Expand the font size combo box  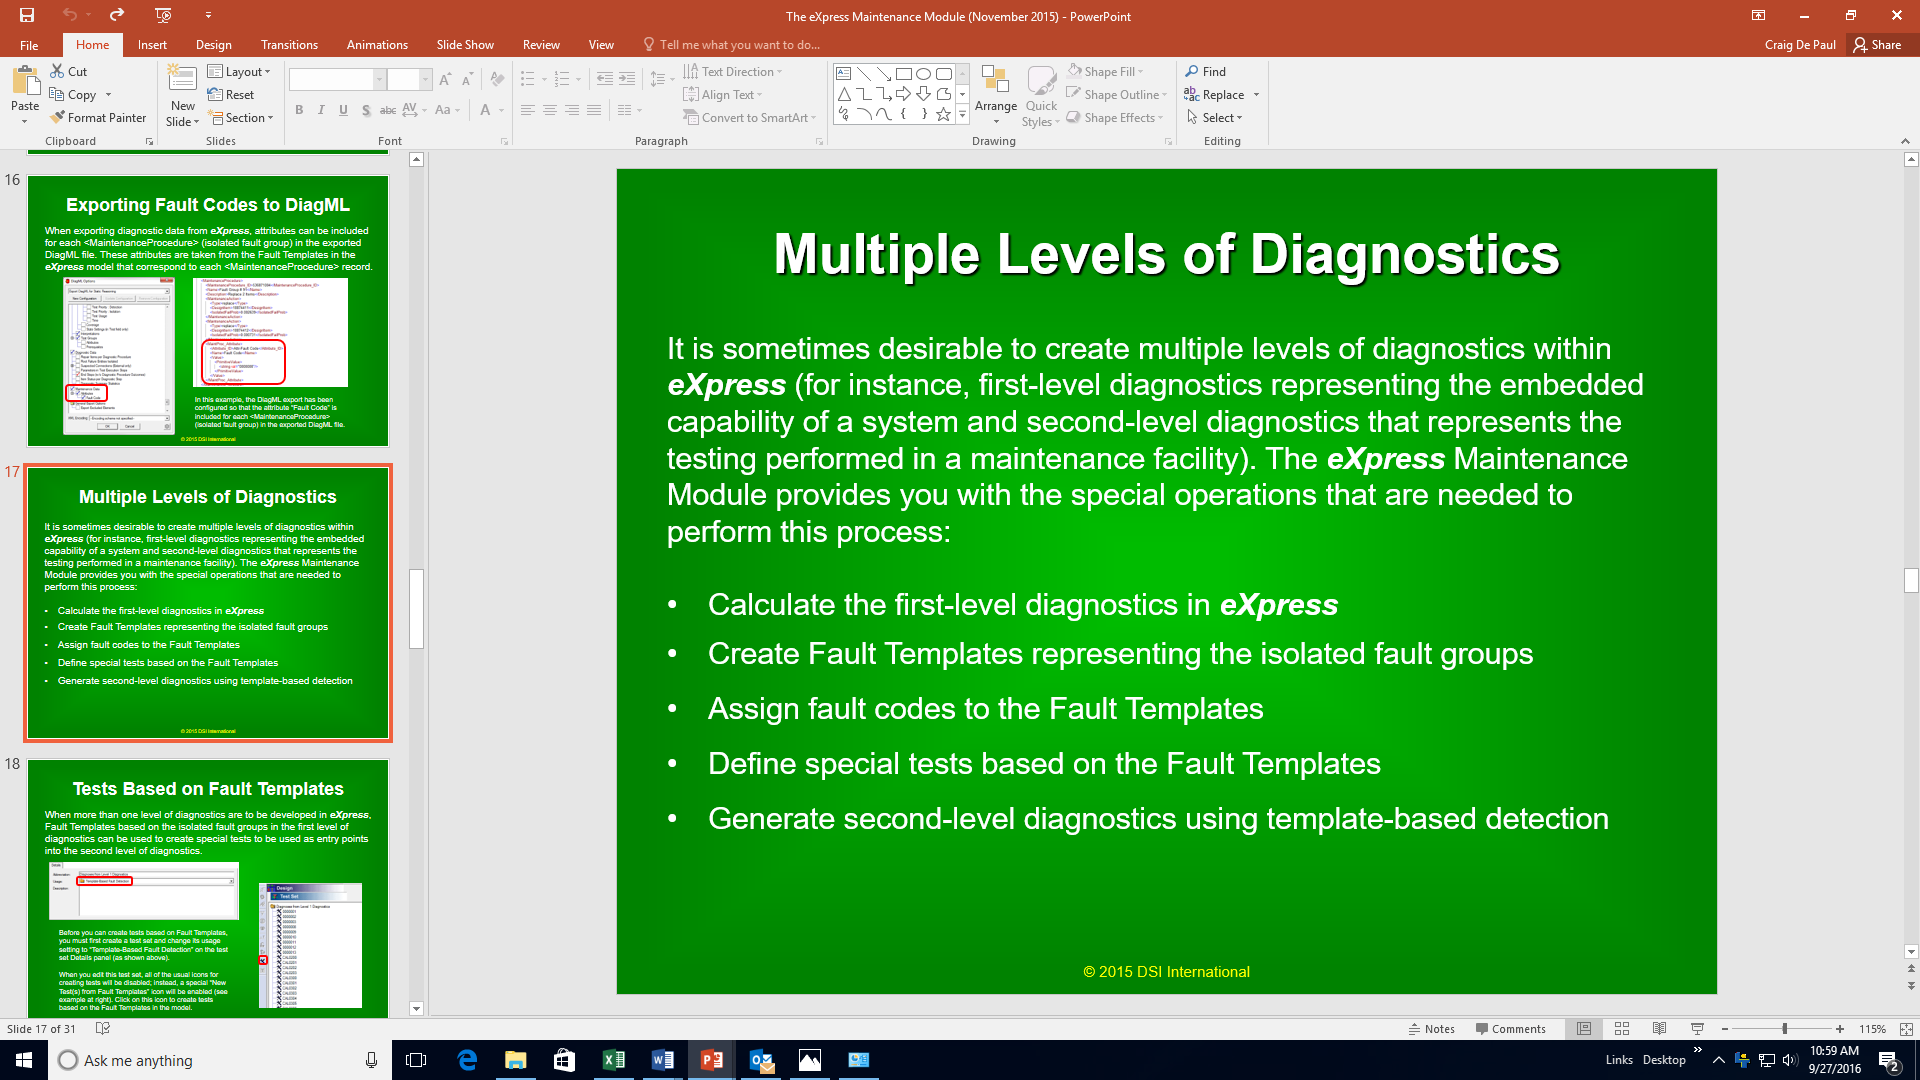point(425,79)
